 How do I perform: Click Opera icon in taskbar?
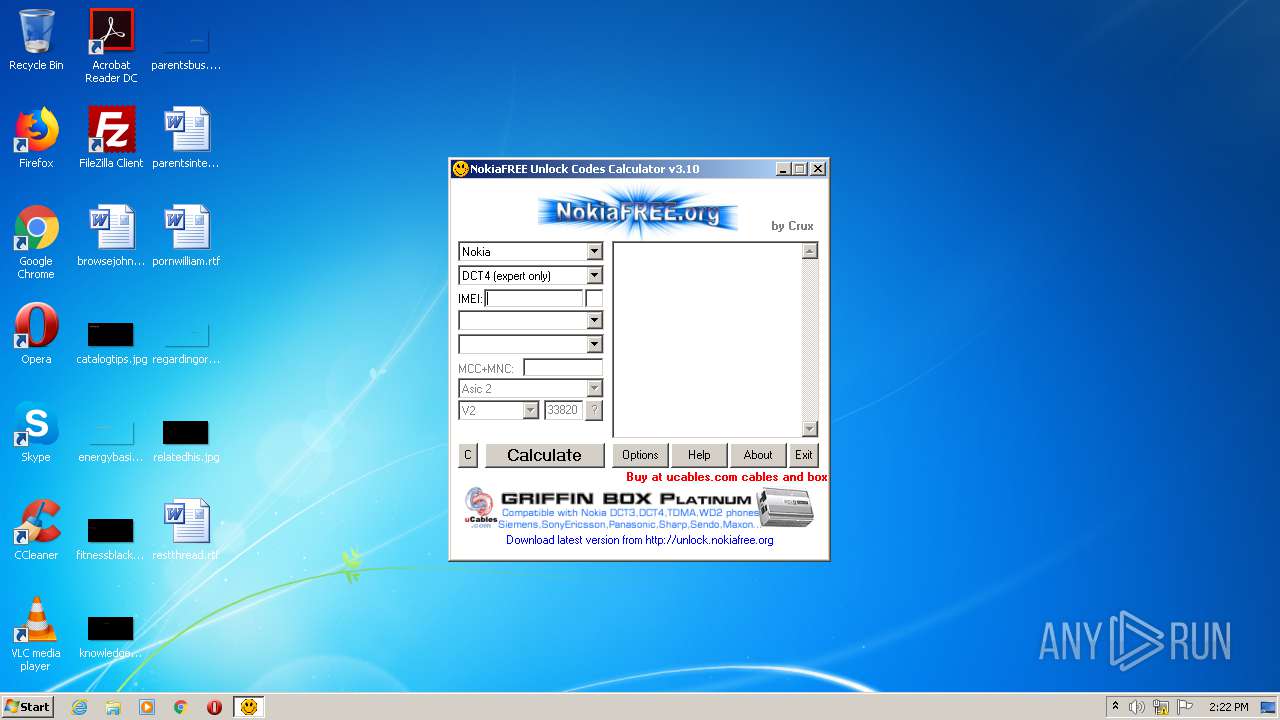[x=214, y=707]
